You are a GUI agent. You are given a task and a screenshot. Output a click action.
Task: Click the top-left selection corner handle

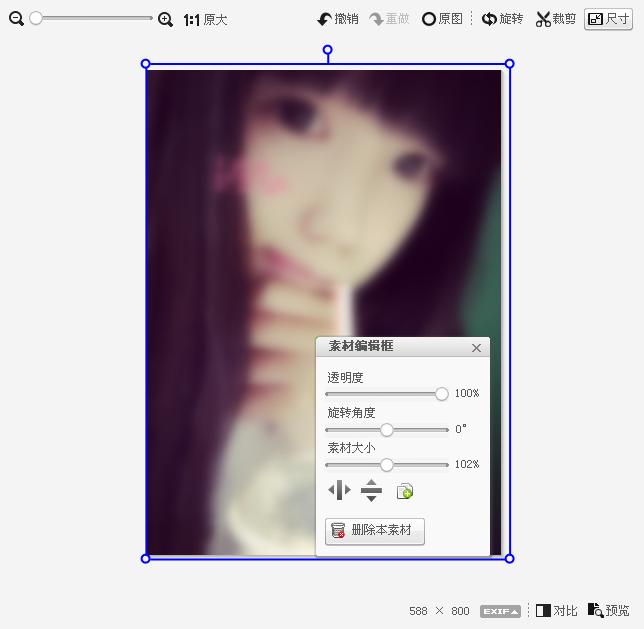pos(145,64)
